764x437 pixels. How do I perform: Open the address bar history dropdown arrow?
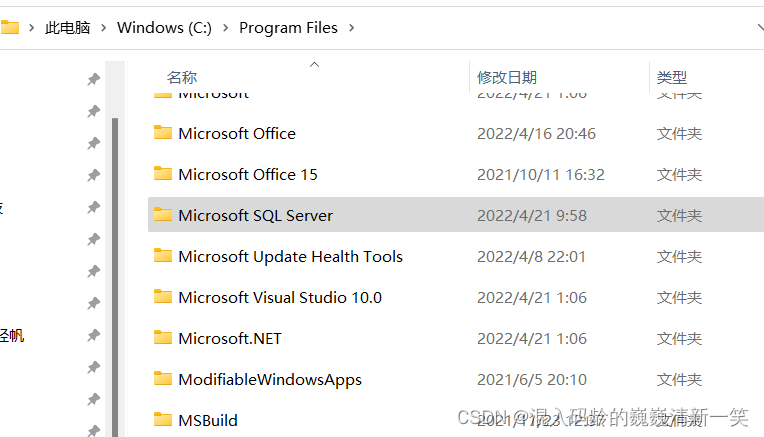point(760,28)
